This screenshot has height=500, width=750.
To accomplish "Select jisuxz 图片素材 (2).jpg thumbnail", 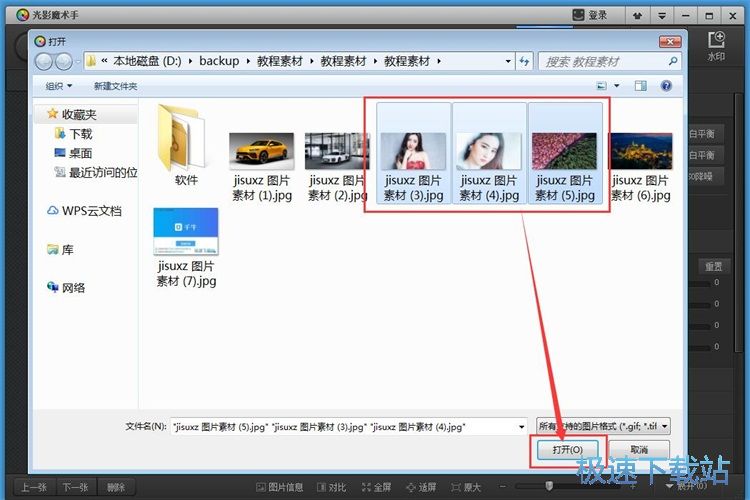I will coord(337,167).
